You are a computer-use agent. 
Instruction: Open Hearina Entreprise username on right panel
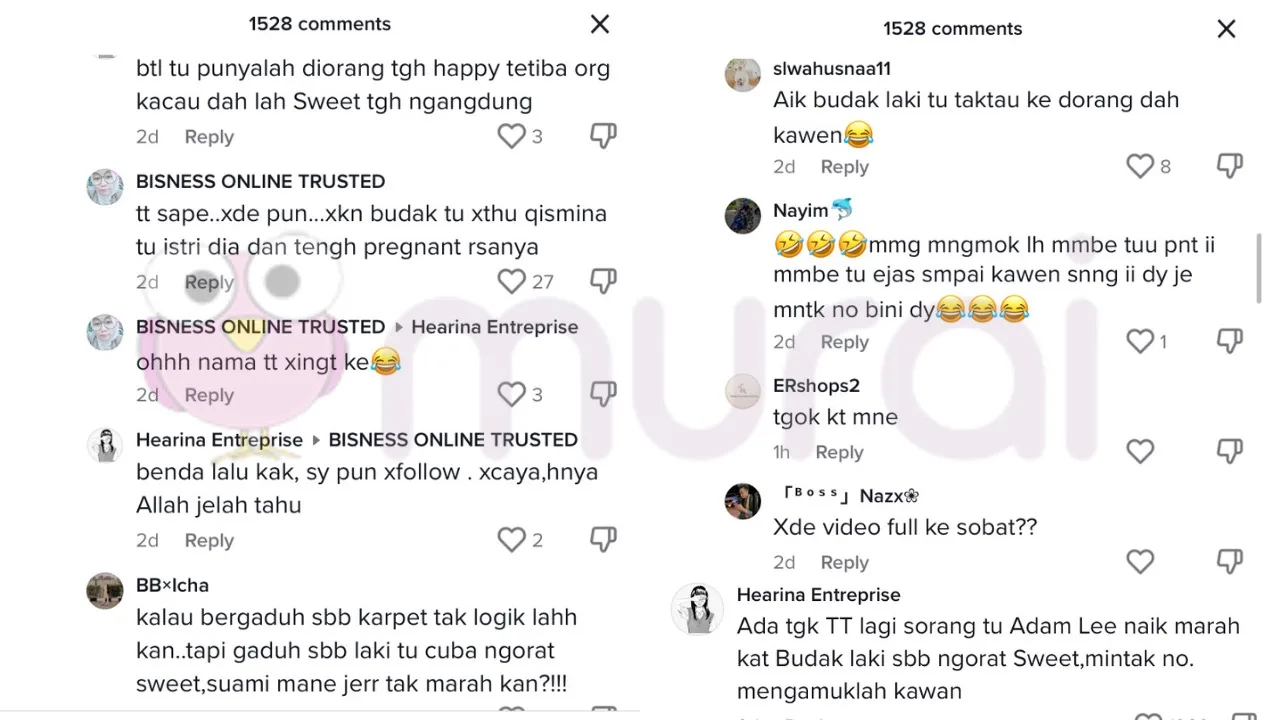point(819,595)
